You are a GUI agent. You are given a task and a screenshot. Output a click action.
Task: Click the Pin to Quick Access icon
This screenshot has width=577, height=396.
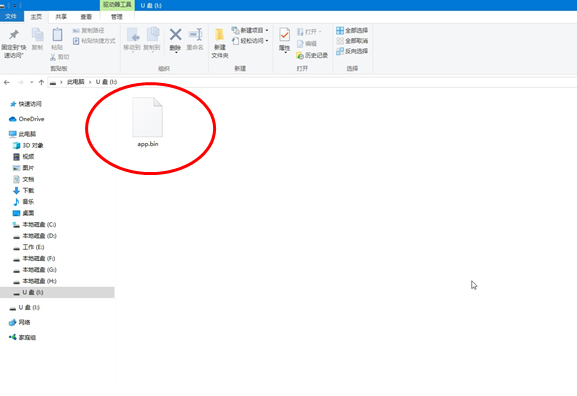click(x=14, y=35)
